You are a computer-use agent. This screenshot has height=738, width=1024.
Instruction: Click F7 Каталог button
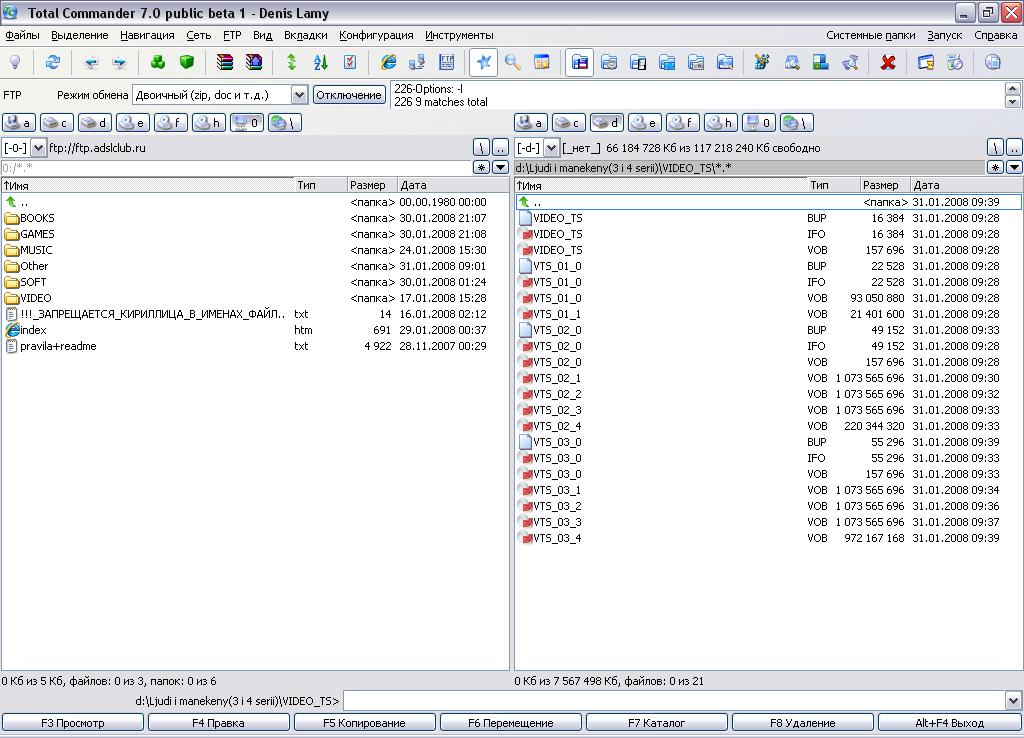pyautogui.click(x=657, y=723)
